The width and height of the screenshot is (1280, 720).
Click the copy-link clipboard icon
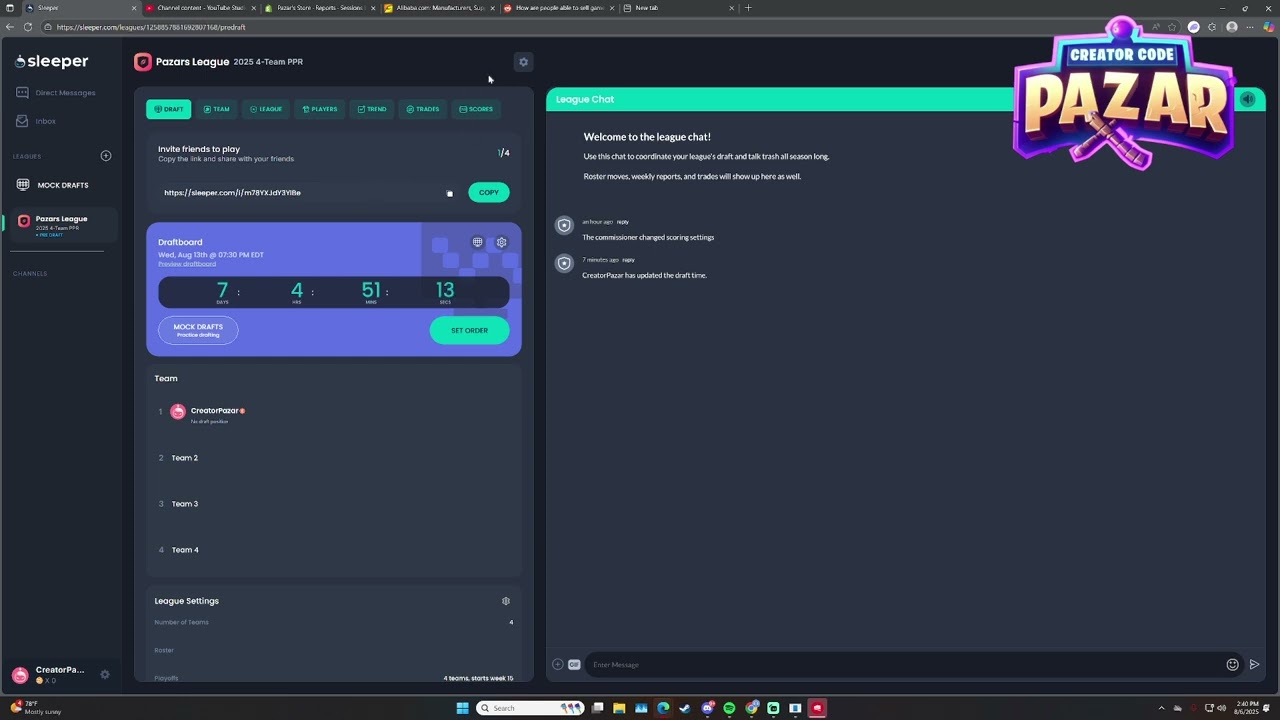click(x=450, y=193)
